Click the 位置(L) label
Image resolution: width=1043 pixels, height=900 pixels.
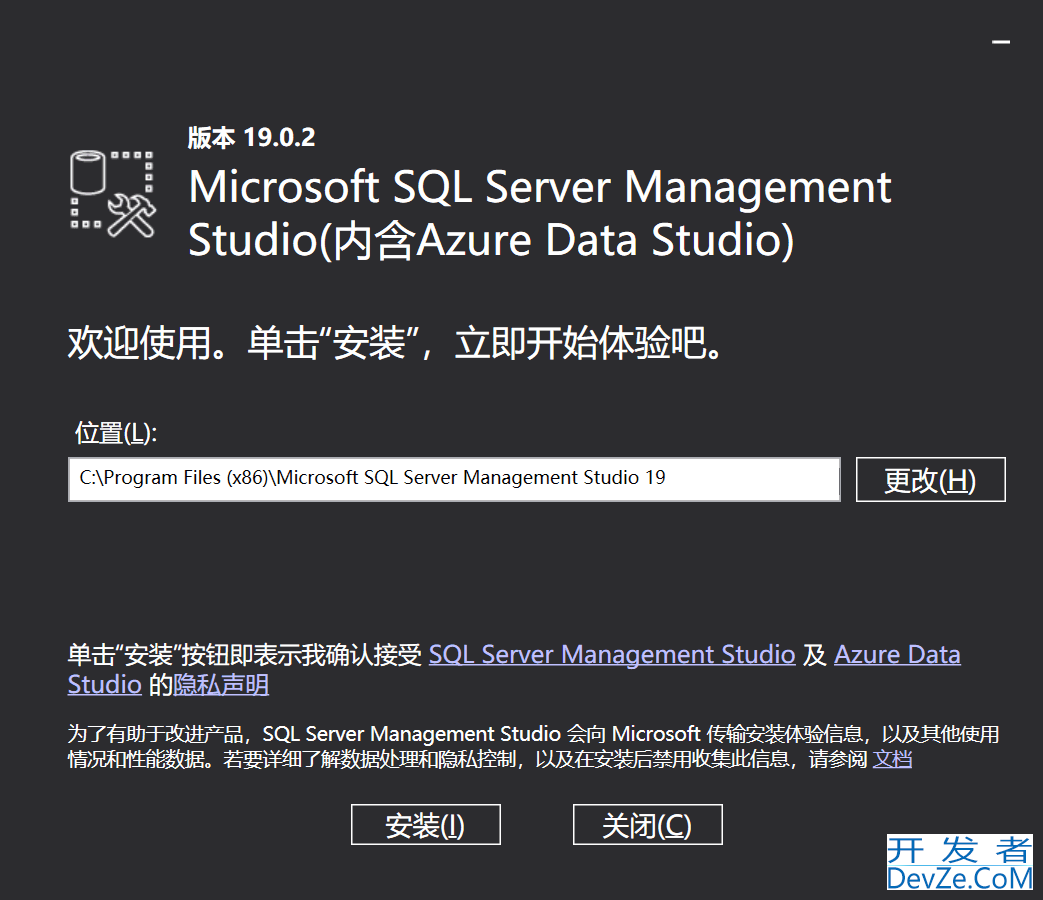[x=116, y=433]
